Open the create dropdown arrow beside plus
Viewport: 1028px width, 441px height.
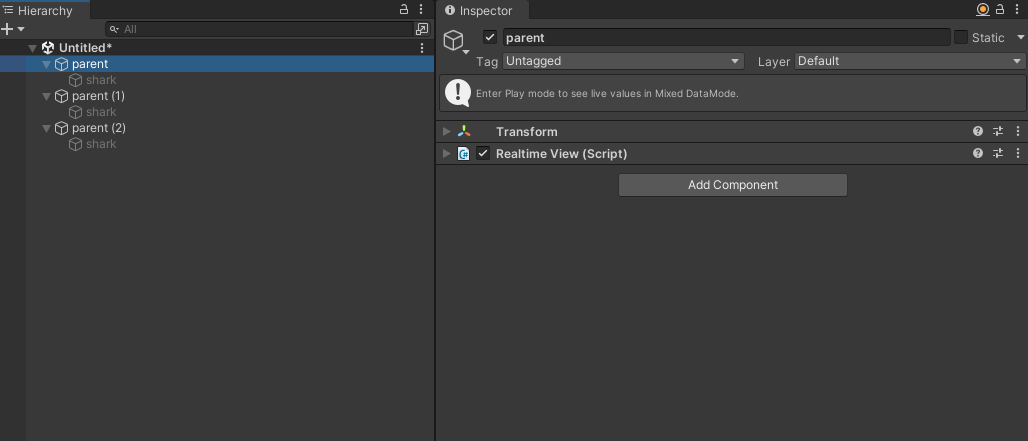click(21, 29)
